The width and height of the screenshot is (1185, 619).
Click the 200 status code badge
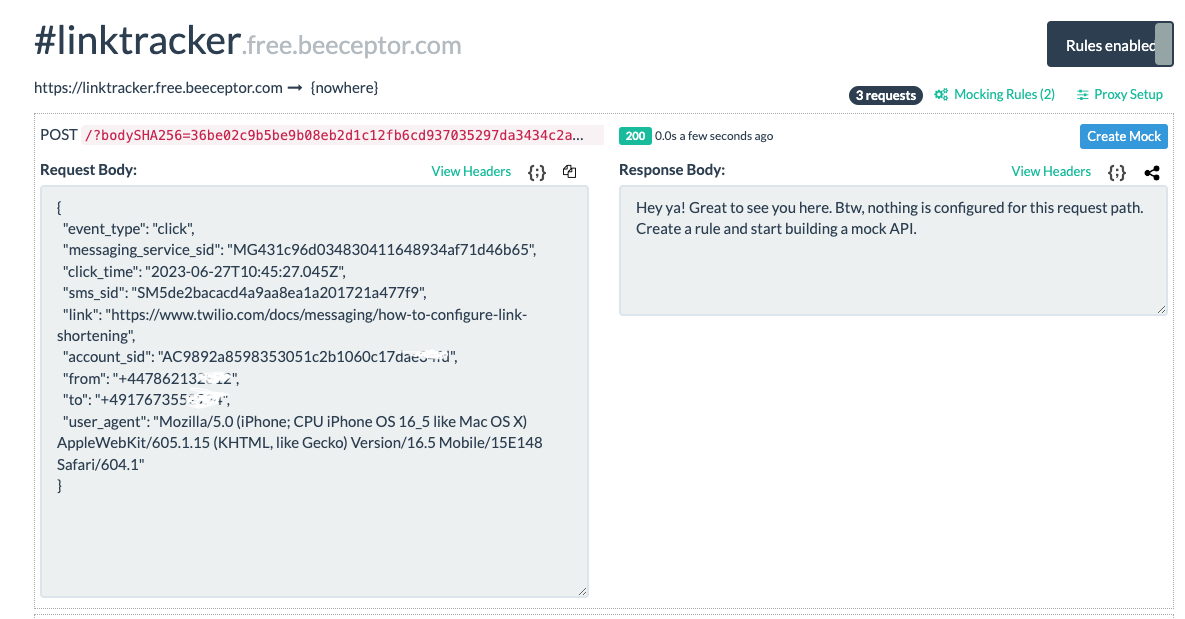[x=634, y=136]
